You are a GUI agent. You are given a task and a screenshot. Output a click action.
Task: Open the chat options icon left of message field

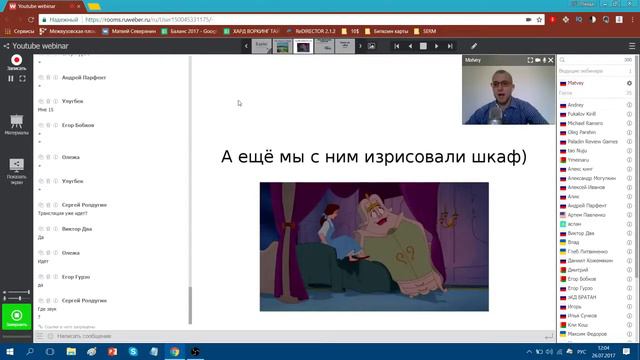click(x=40, y=336)
